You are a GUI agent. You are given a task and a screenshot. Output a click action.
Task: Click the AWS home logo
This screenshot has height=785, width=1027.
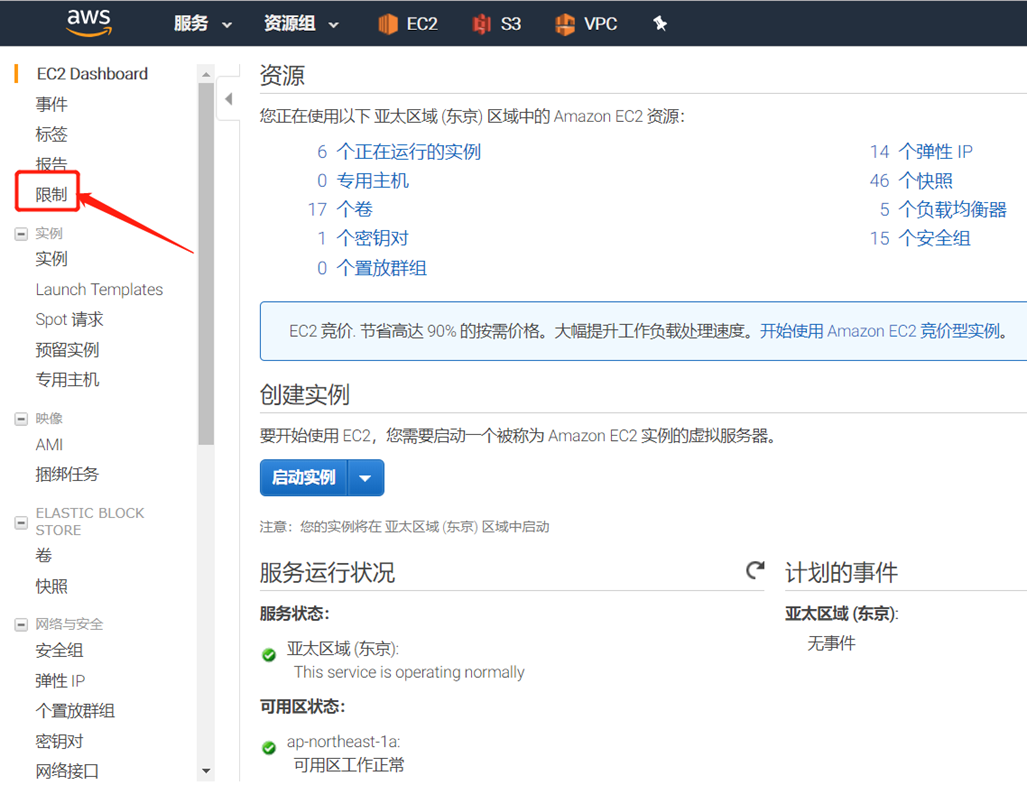(x=88, y=22)
